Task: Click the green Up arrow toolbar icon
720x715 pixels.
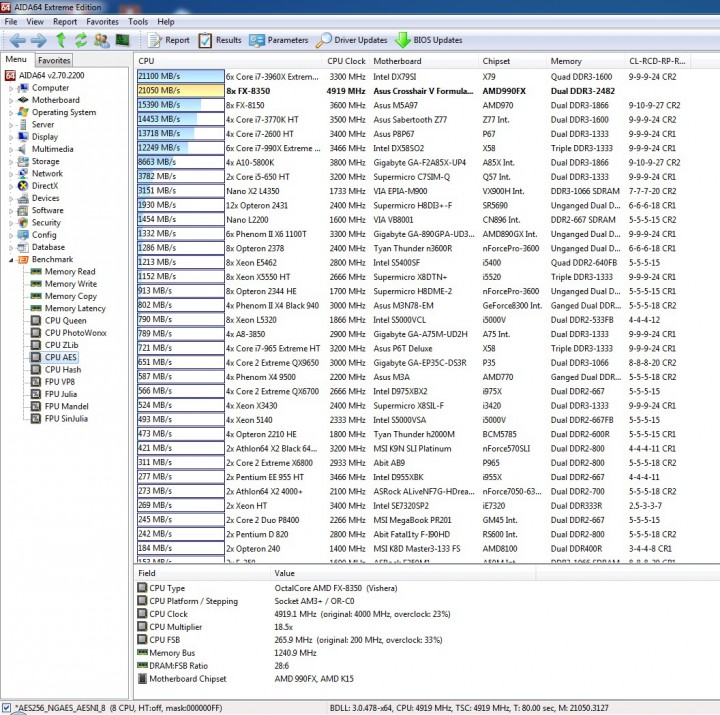Action: [x=61, y=40]
